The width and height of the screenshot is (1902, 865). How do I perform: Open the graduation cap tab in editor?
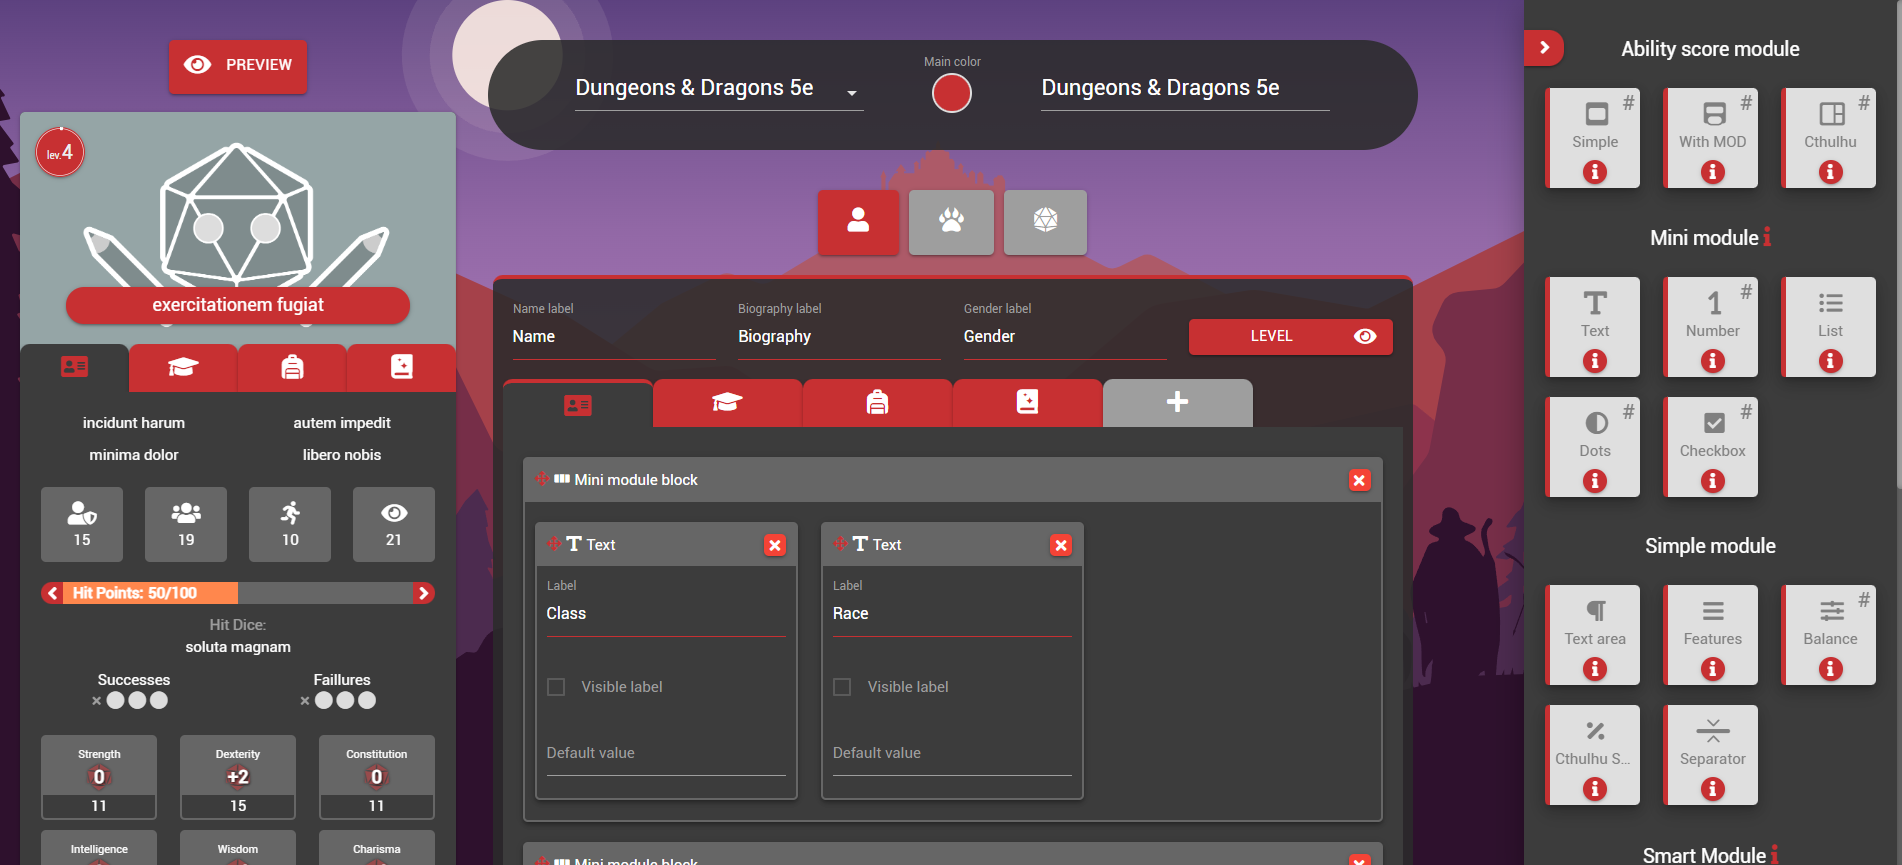point(727,403)
